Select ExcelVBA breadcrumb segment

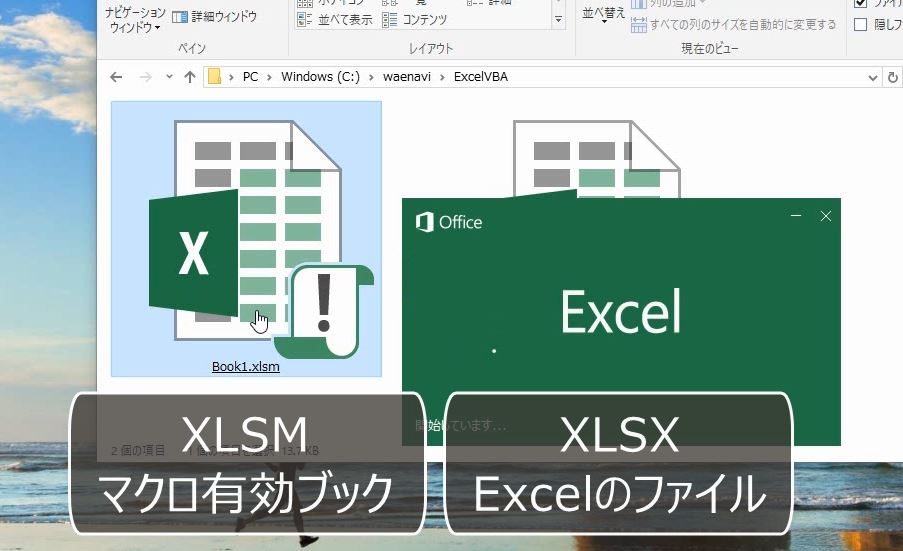[x=481, y=77]
